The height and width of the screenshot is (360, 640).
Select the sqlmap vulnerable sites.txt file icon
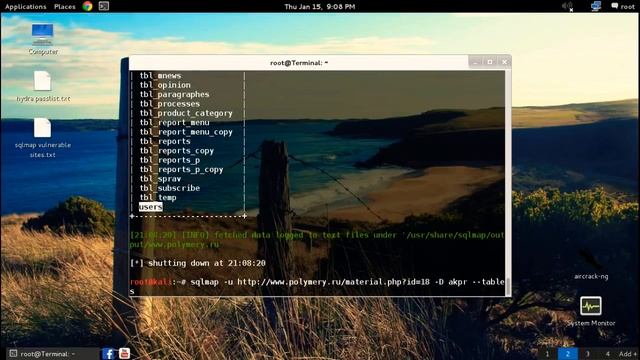[x=42, y=138]
